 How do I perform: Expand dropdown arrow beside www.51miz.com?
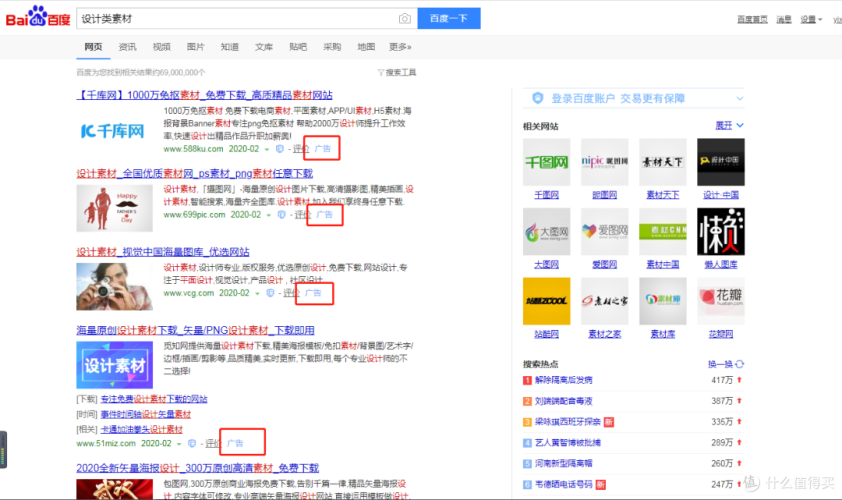tap(179, 444)
